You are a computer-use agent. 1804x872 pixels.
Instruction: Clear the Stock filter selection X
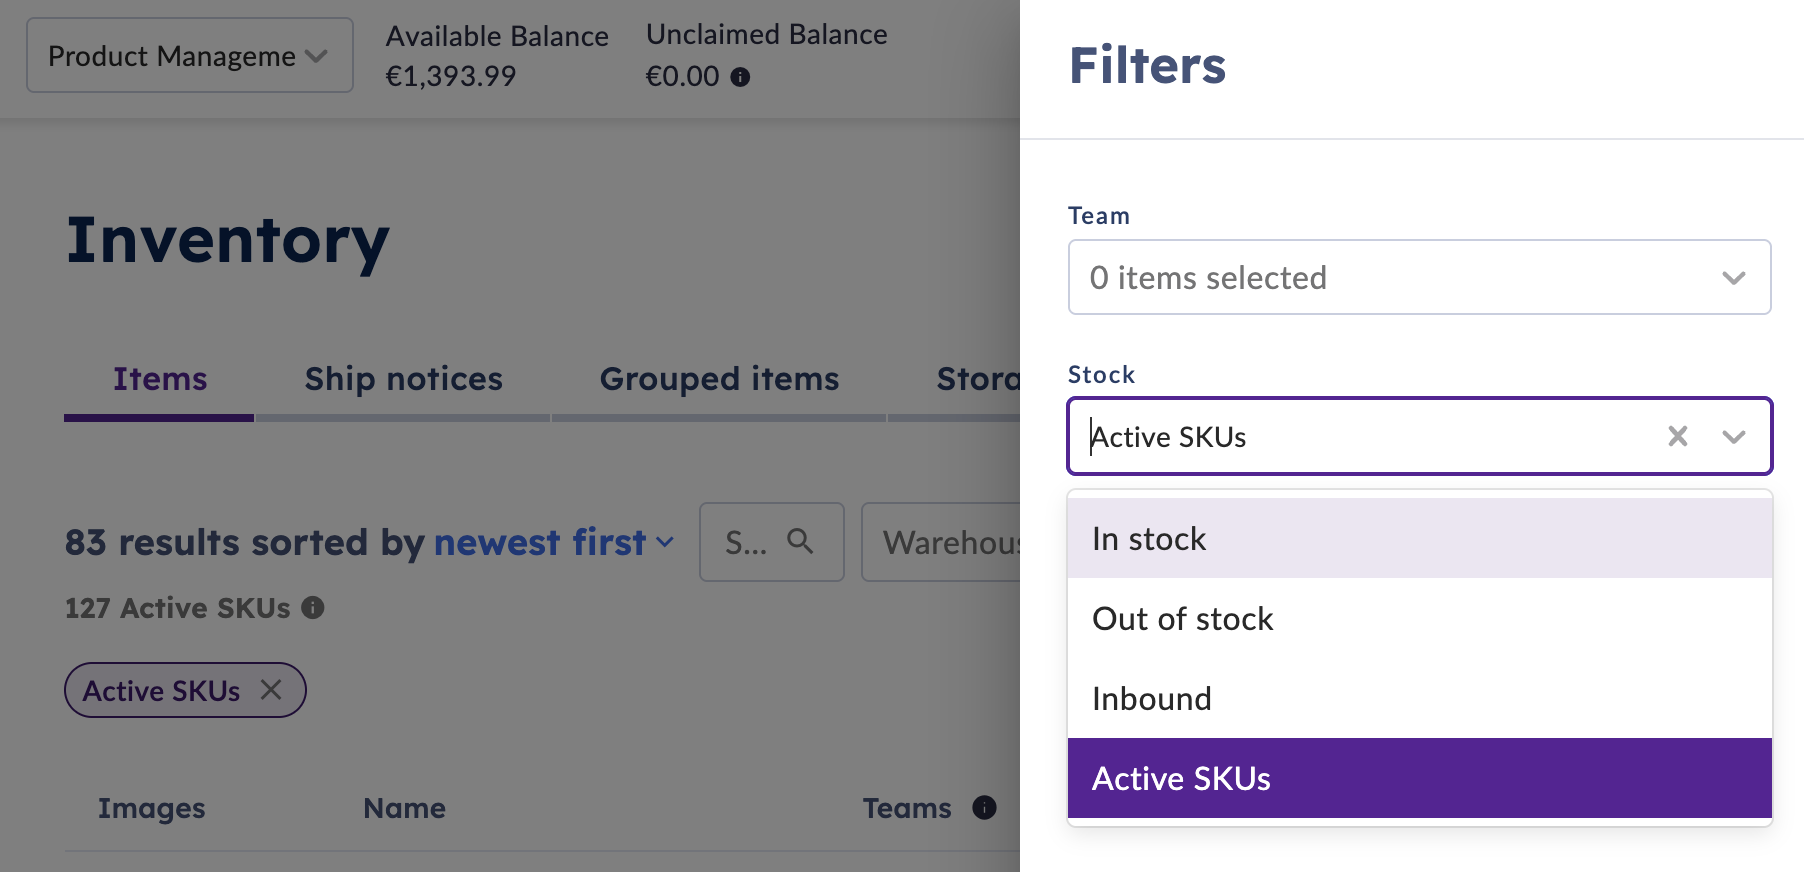(1677, 436)
